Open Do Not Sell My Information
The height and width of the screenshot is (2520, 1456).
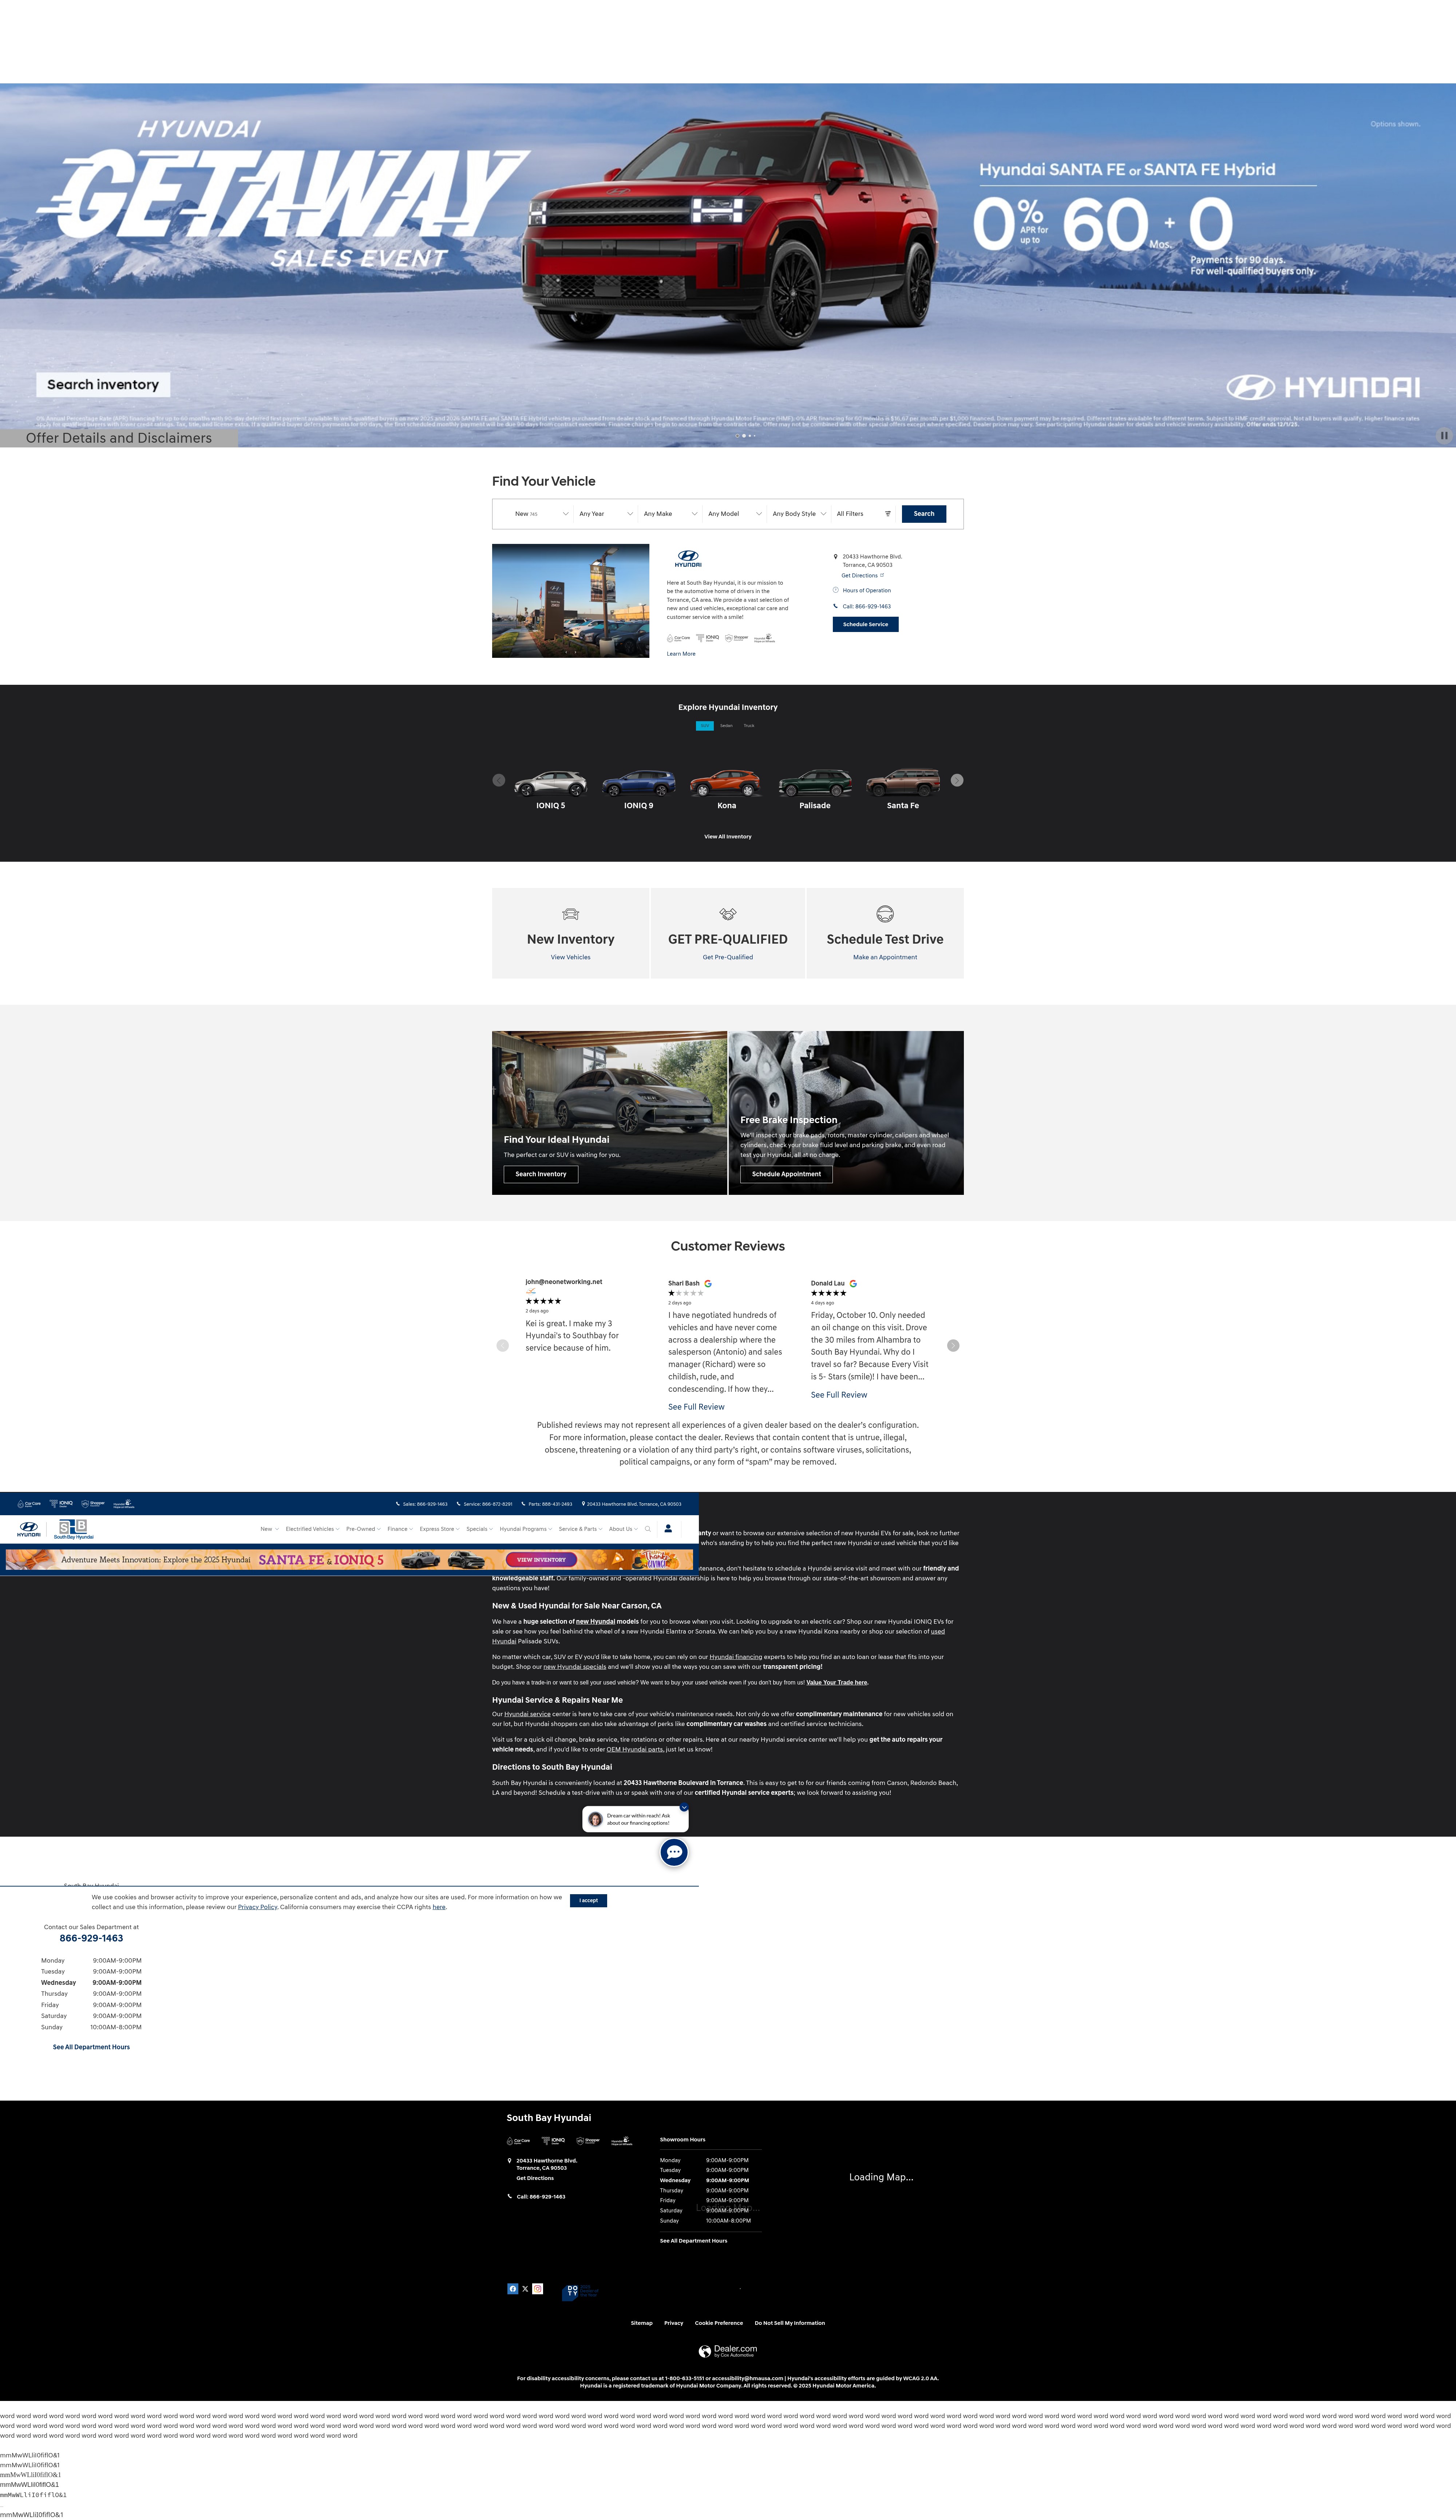click(790, 2323)
